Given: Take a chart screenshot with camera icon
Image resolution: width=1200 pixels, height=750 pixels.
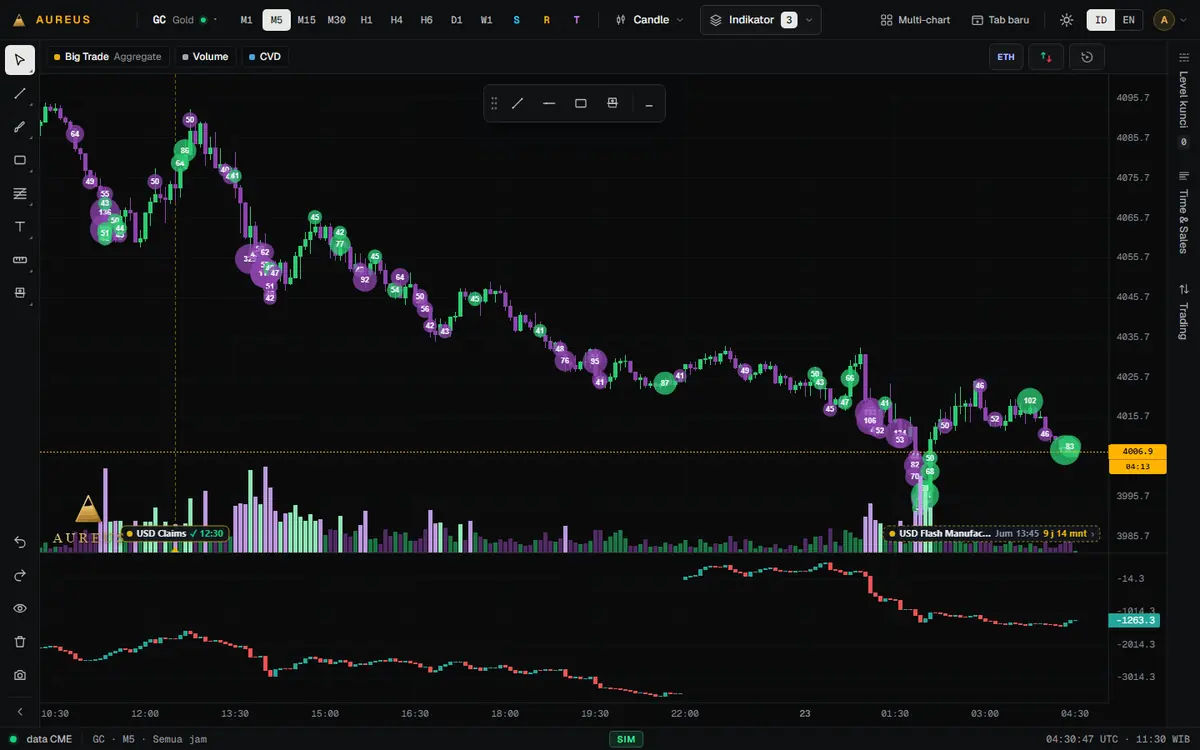Looking at the screenshot, I should point(20,675).
